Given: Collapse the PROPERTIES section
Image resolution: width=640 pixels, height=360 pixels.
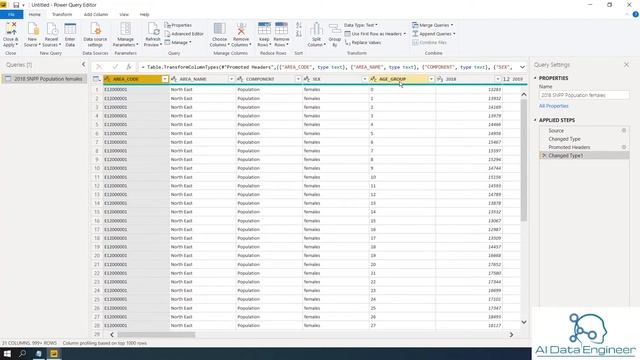Looking at the screenshot, I should coord(535,78).
